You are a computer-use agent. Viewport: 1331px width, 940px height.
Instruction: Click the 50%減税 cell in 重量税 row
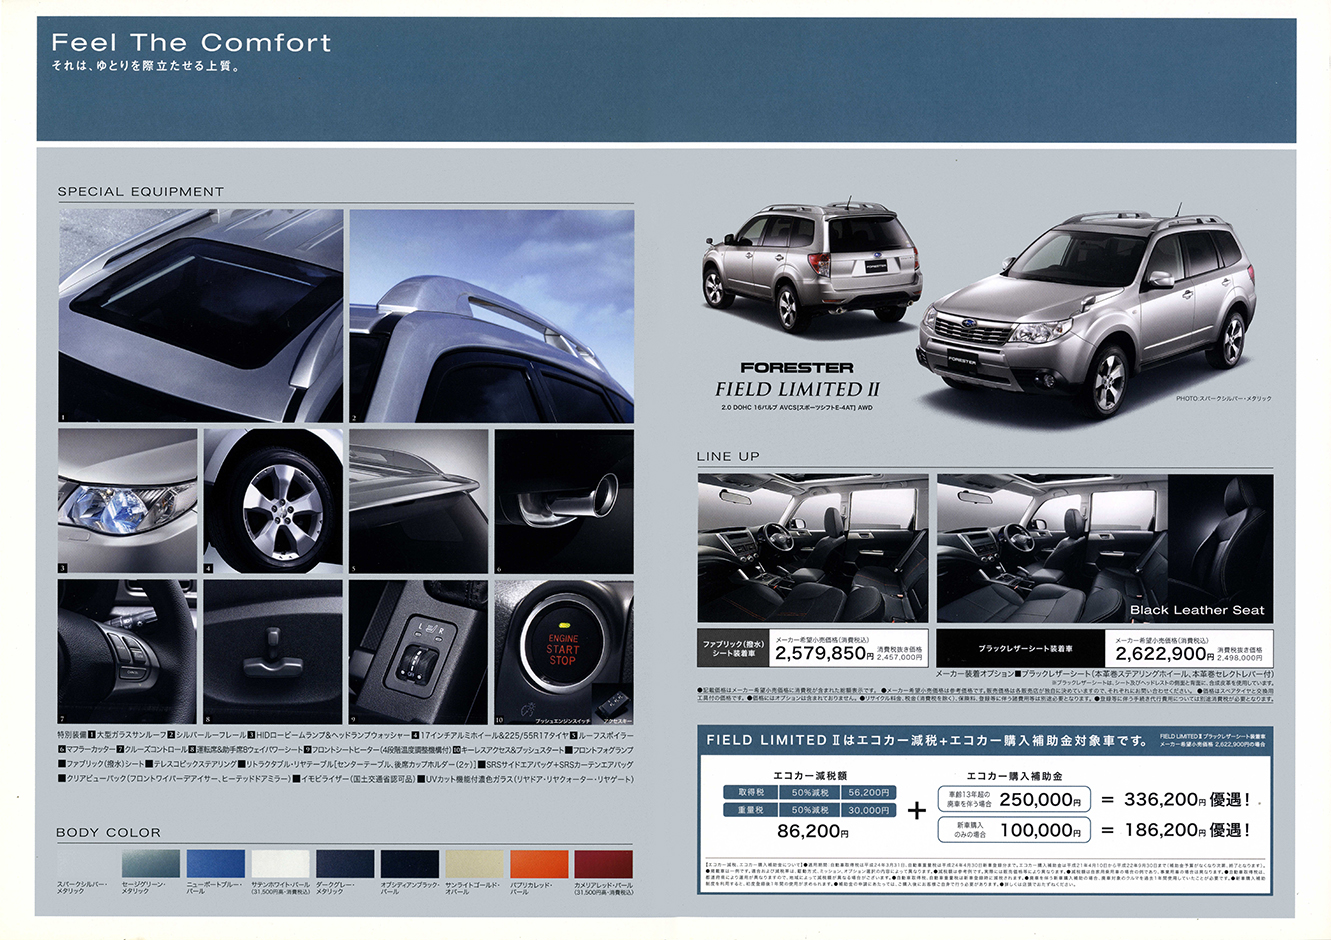[x=810, y=810]
